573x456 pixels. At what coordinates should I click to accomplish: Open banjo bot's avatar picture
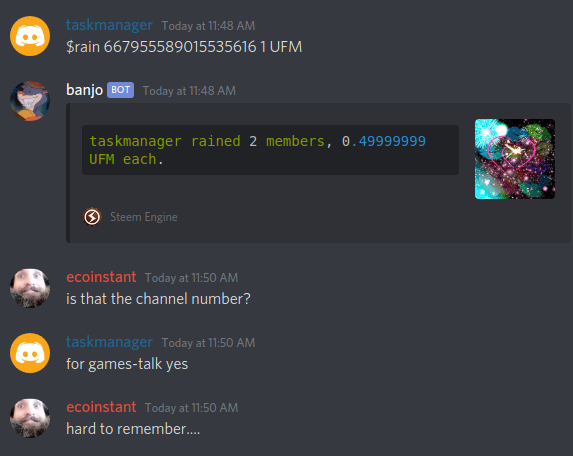point(30,101)
